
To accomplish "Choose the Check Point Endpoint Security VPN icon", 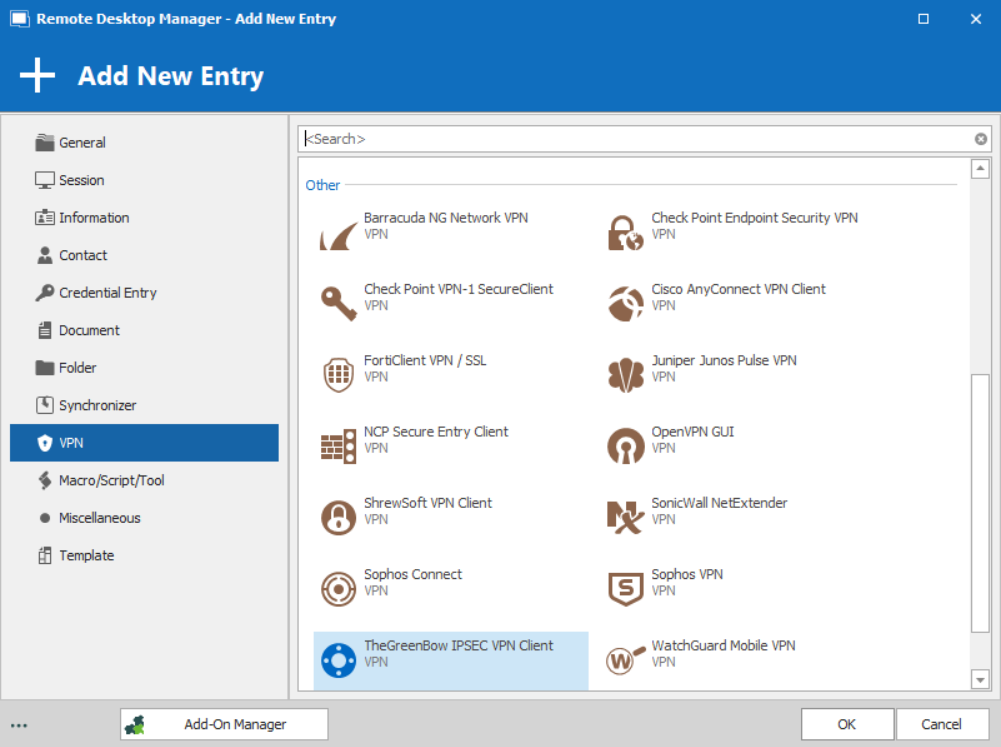I will [626, 233].
